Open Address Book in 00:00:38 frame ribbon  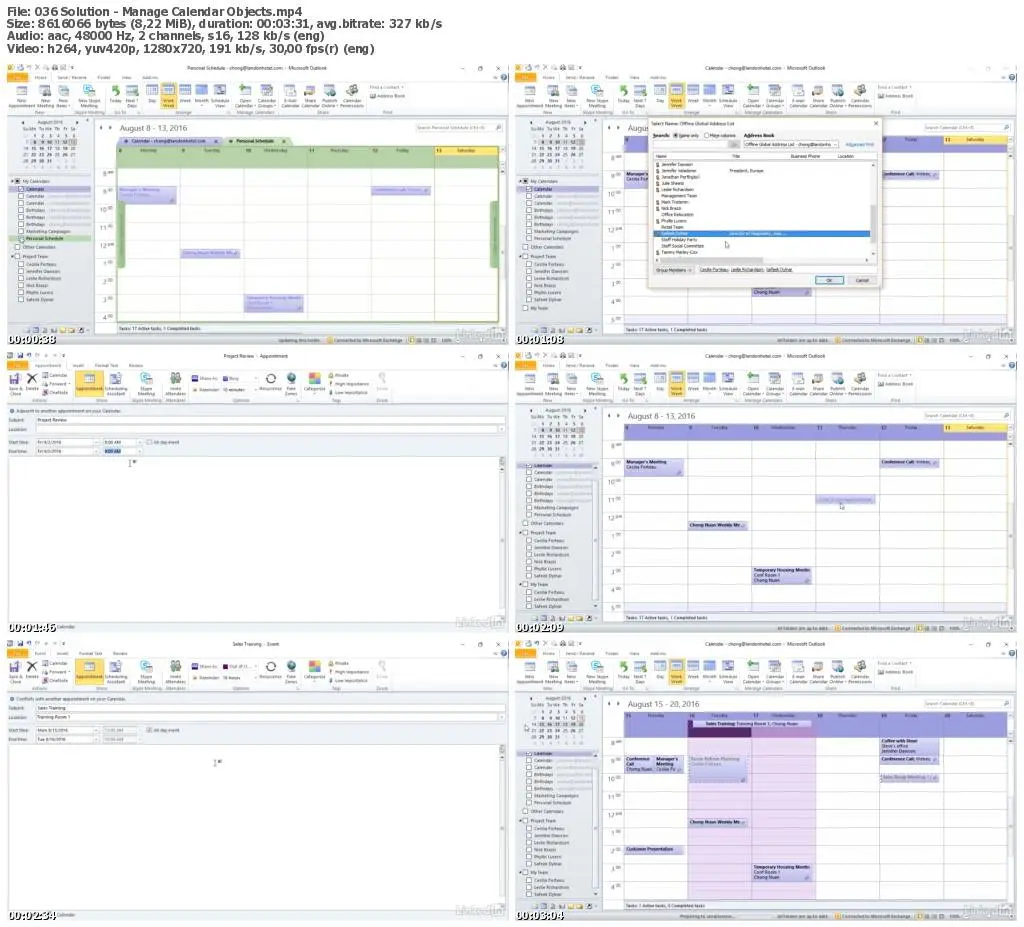pos(388,96)
